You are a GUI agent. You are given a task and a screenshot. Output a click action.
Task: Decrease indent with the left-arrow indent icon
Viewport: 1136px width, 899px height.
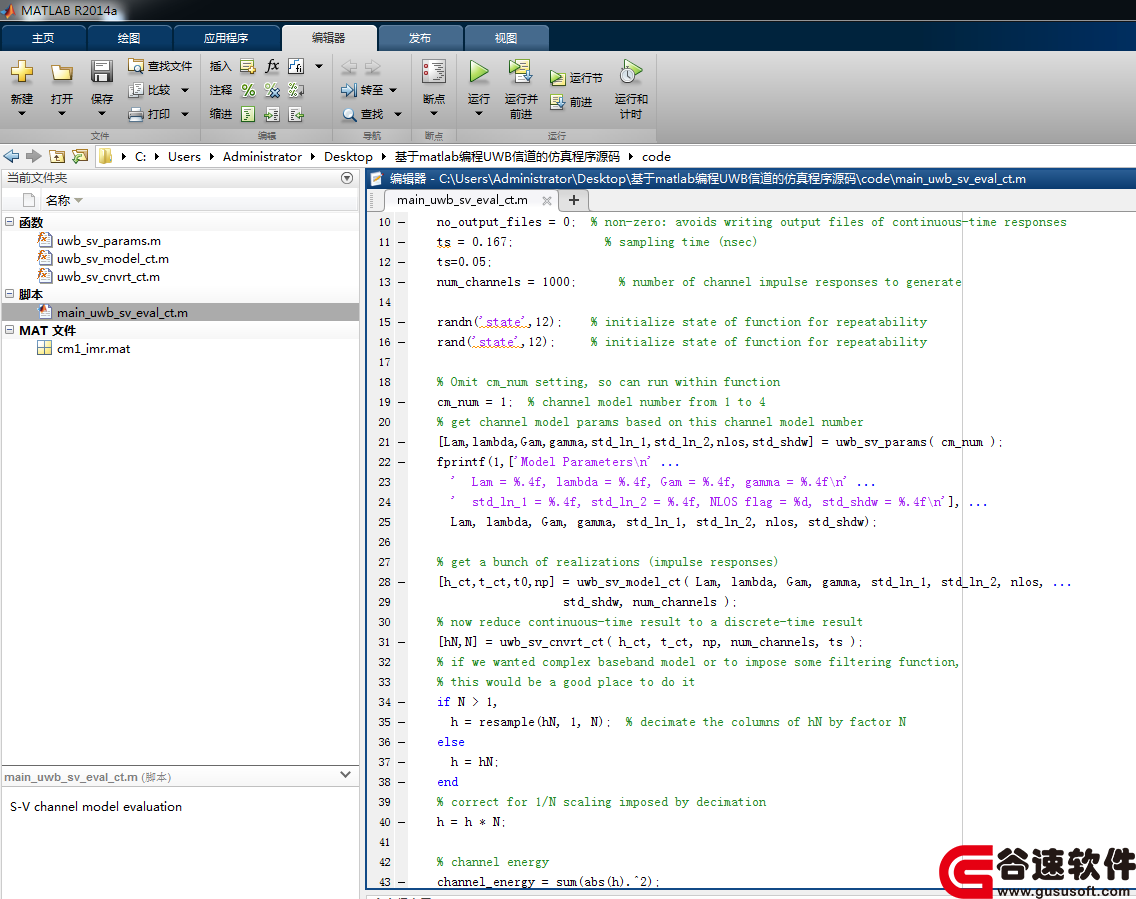pos(296,114)
